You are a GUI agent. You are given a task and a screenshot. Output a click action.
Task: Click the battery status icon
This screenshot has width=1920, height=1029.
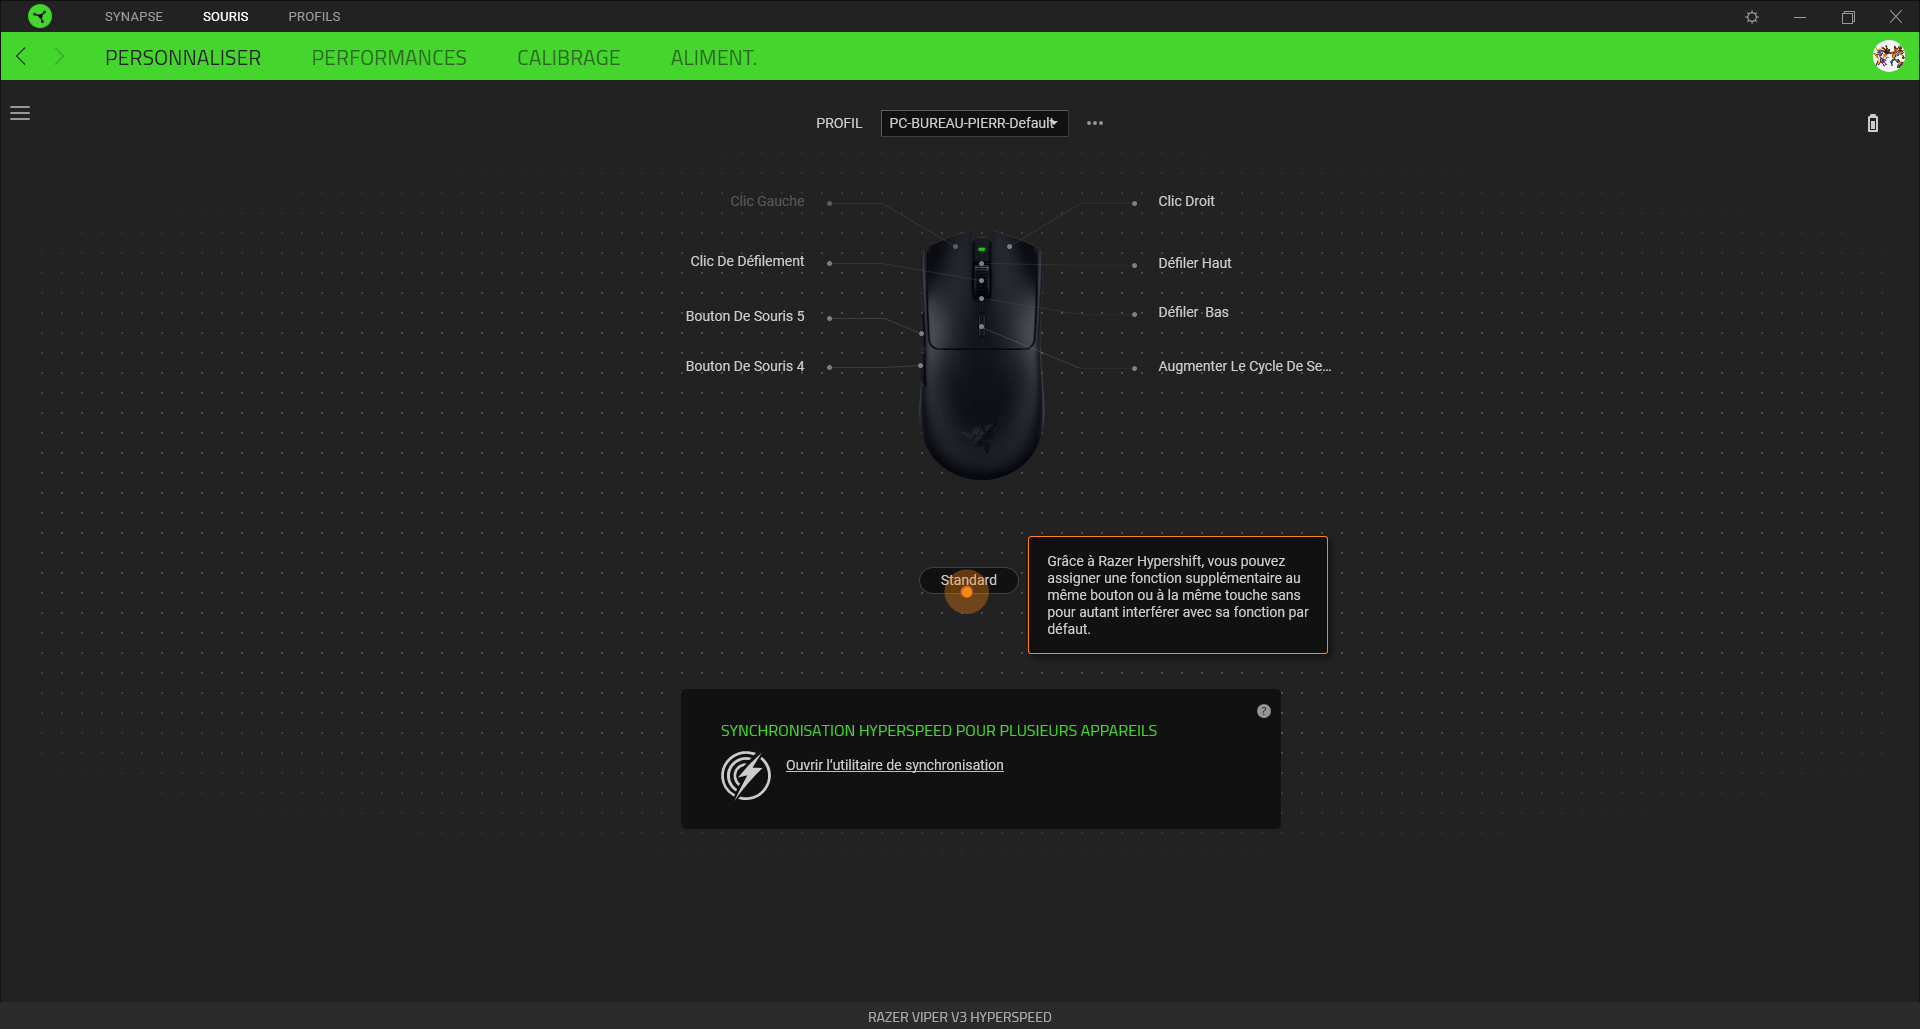[x=1873, y=123]
